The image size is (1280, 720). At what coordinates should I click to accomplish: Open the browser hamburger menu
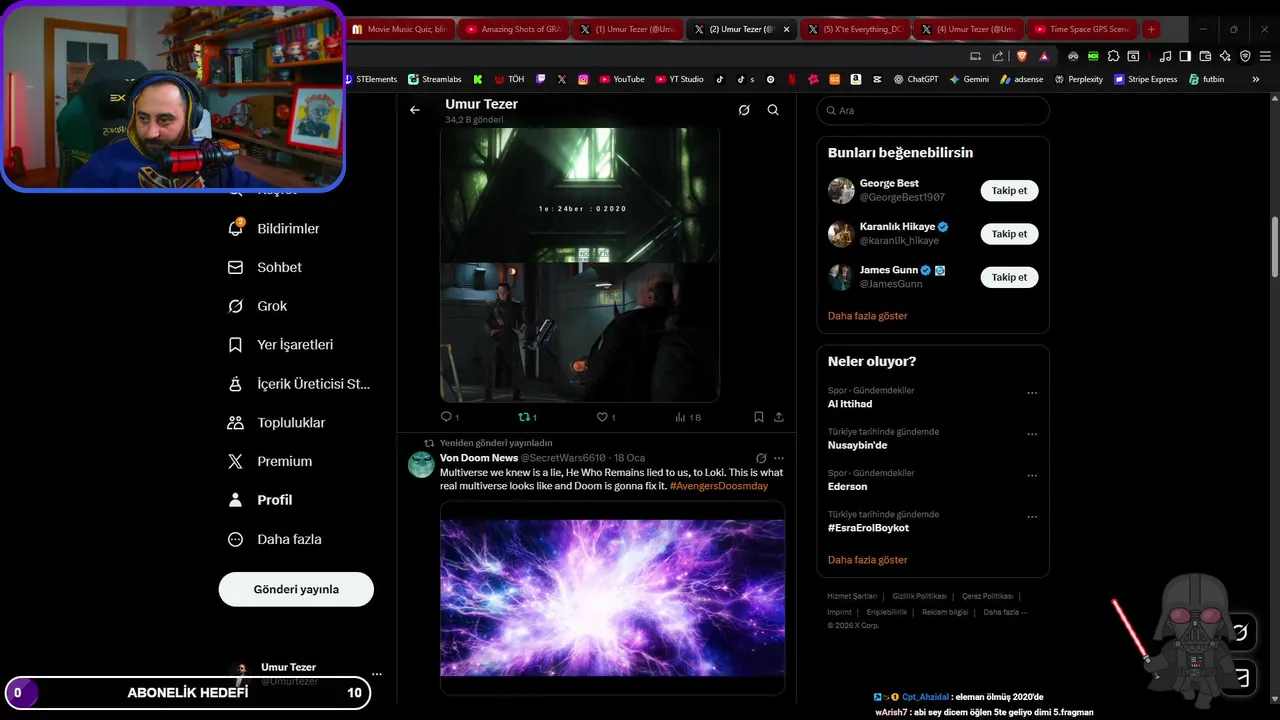pos(1264,56)
